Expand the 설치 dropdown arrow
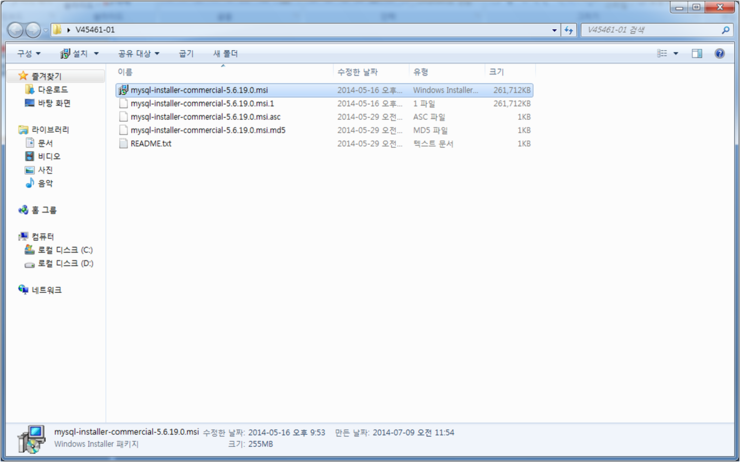740x462 pixels. pyautogui.click(x=96, y=53)
